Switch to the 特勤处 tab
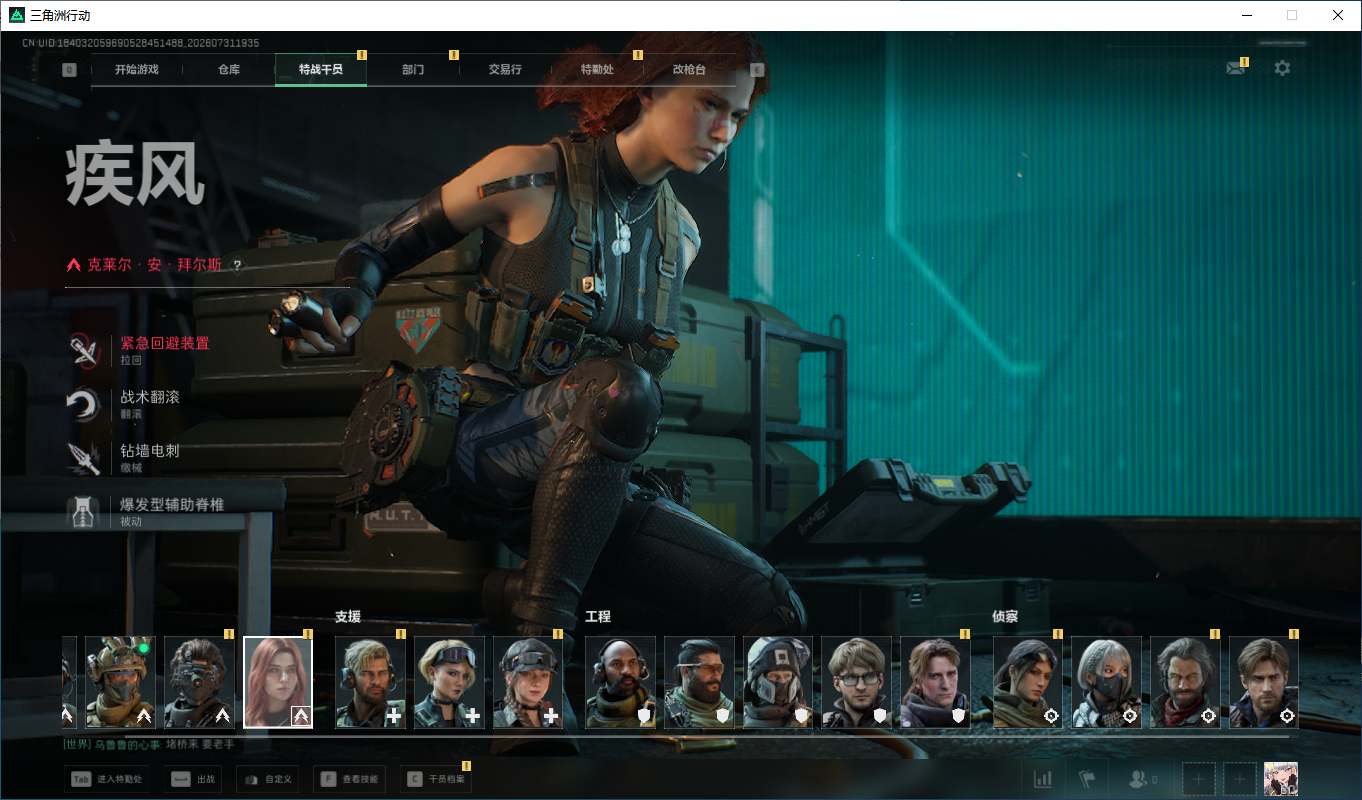 coord(597,70)
